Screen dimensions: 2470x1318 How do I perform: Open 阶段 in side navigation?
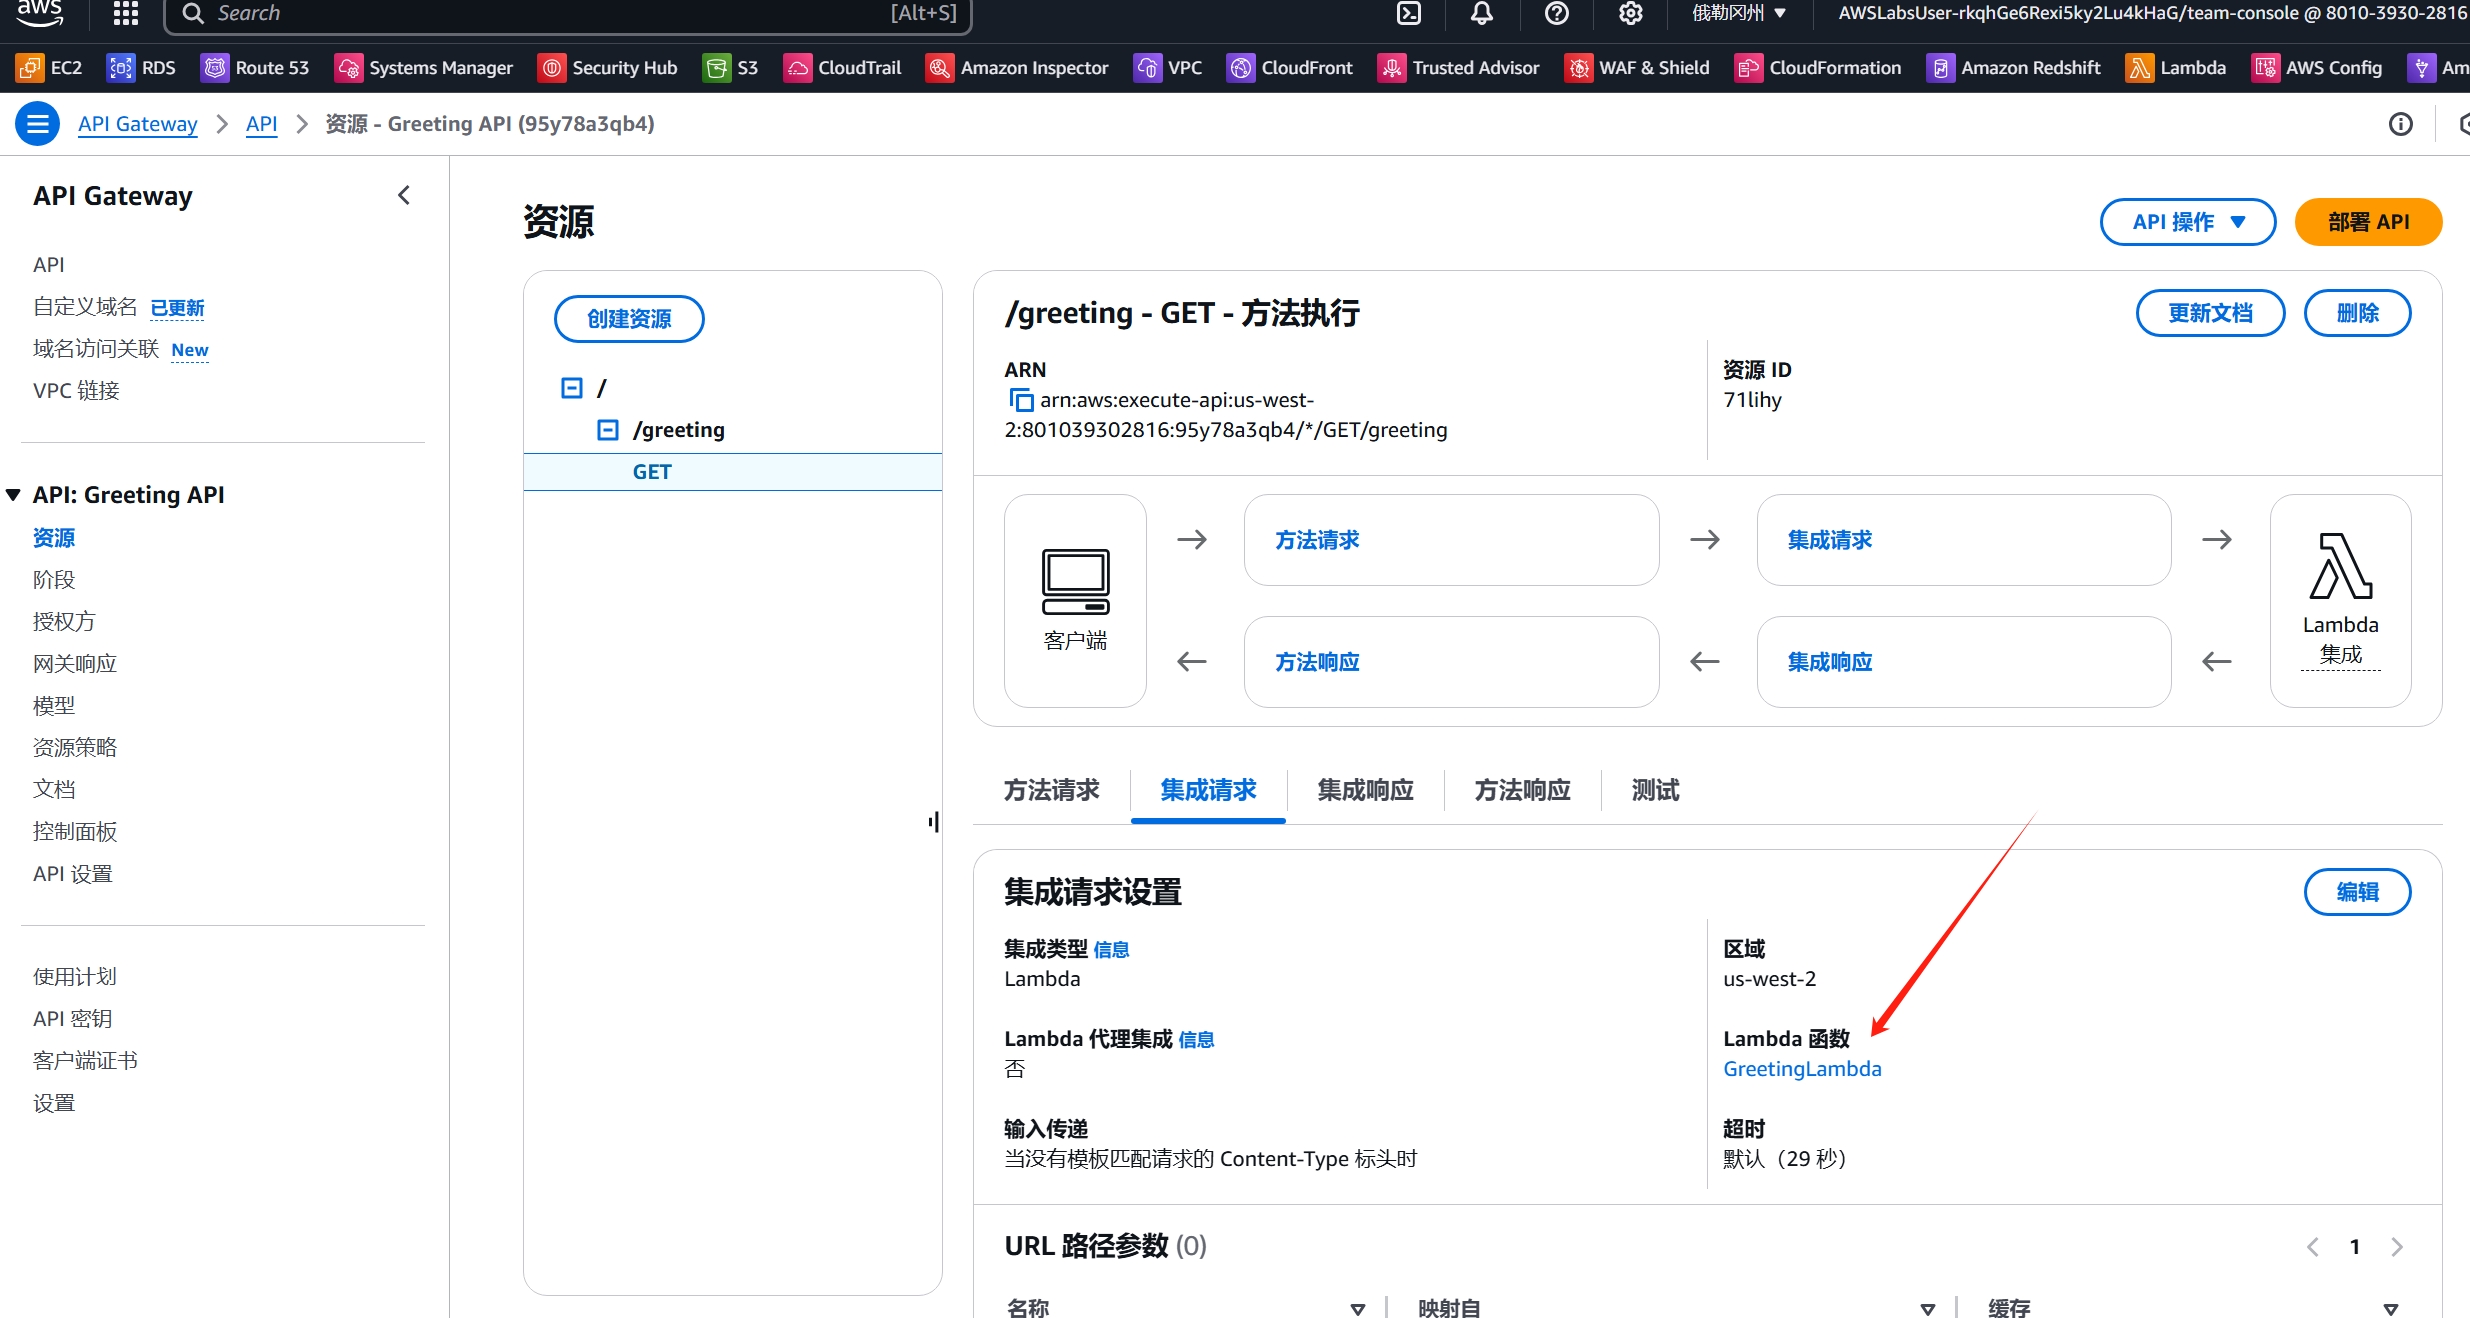click(x=54, y=580)
